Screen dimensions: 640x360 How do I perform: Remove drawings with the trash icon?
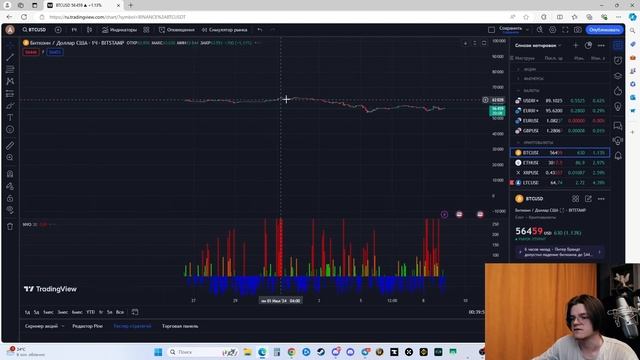(10, 227)
